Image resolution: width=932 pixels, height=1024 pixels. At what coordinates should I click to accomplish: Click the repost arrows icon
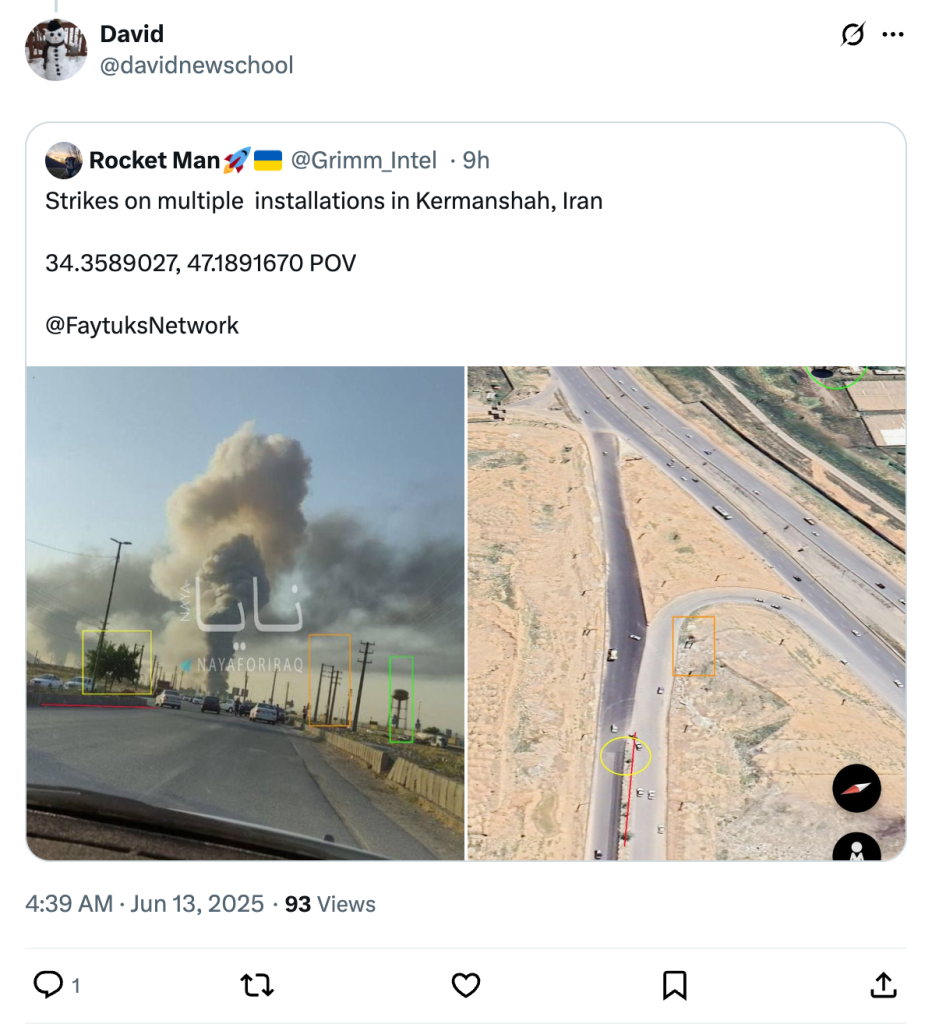coord(257,985)
